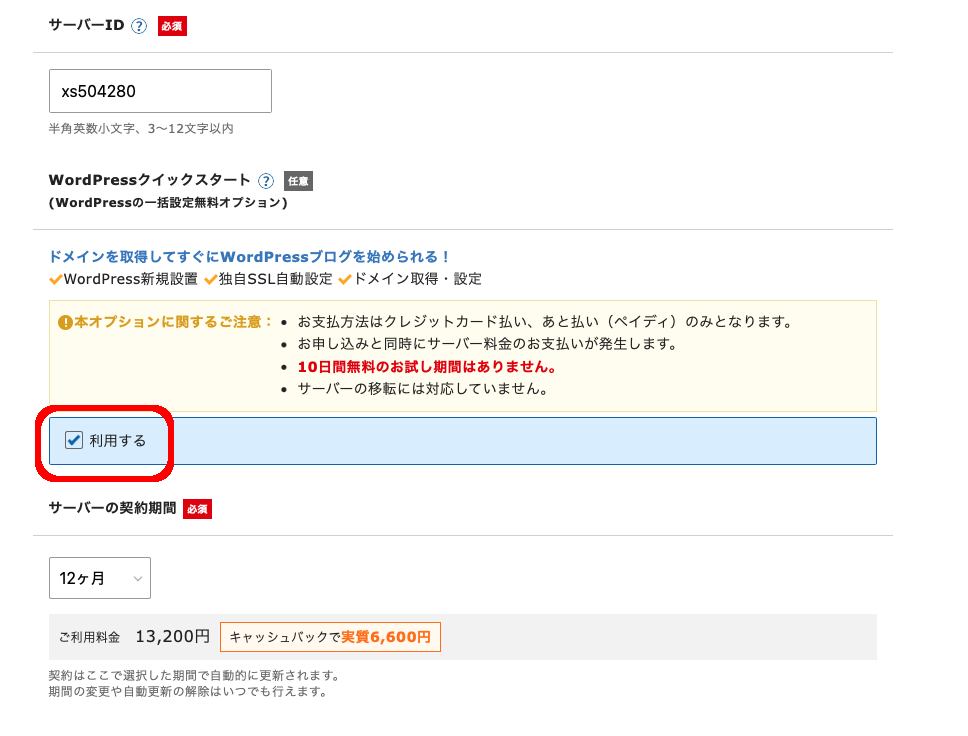
Task: Click the light blue bar right of 利用する
Action: point(520,441)
